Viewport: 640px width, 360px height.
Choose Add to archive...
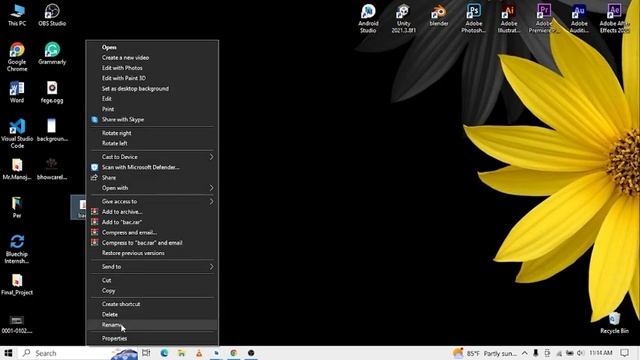point(152,212)
